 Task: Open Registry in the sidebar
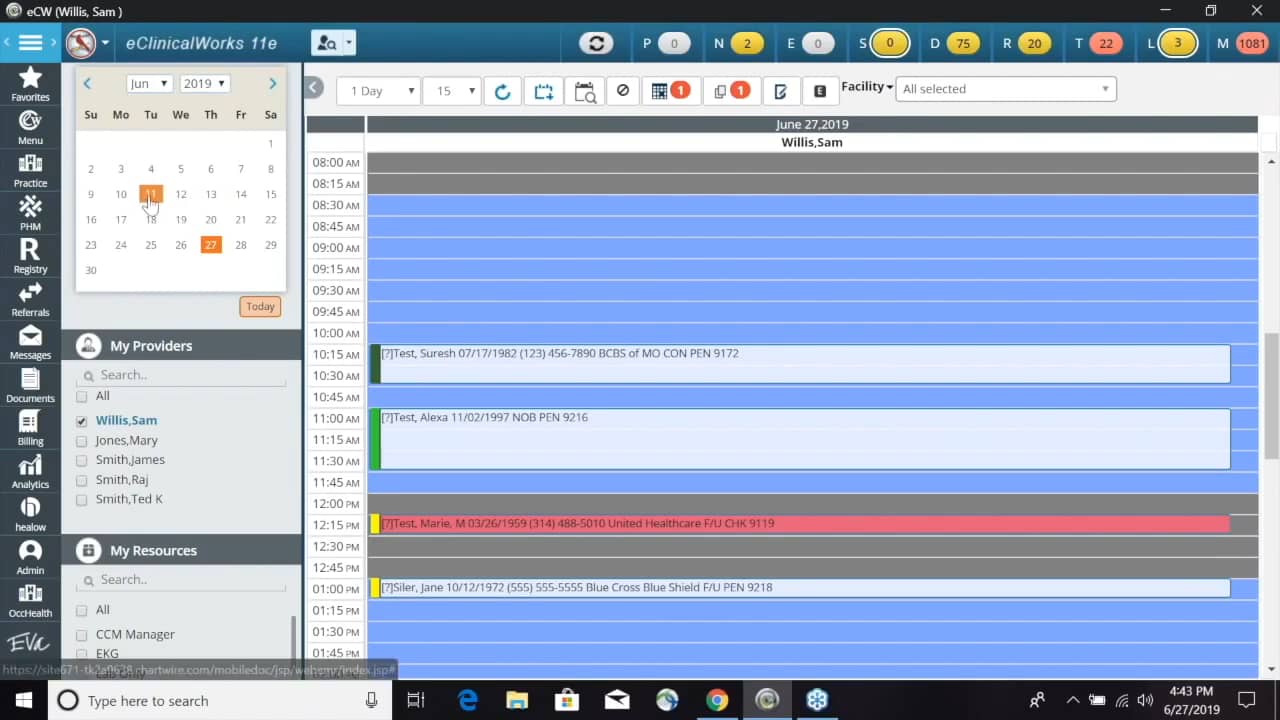point(30,256)
